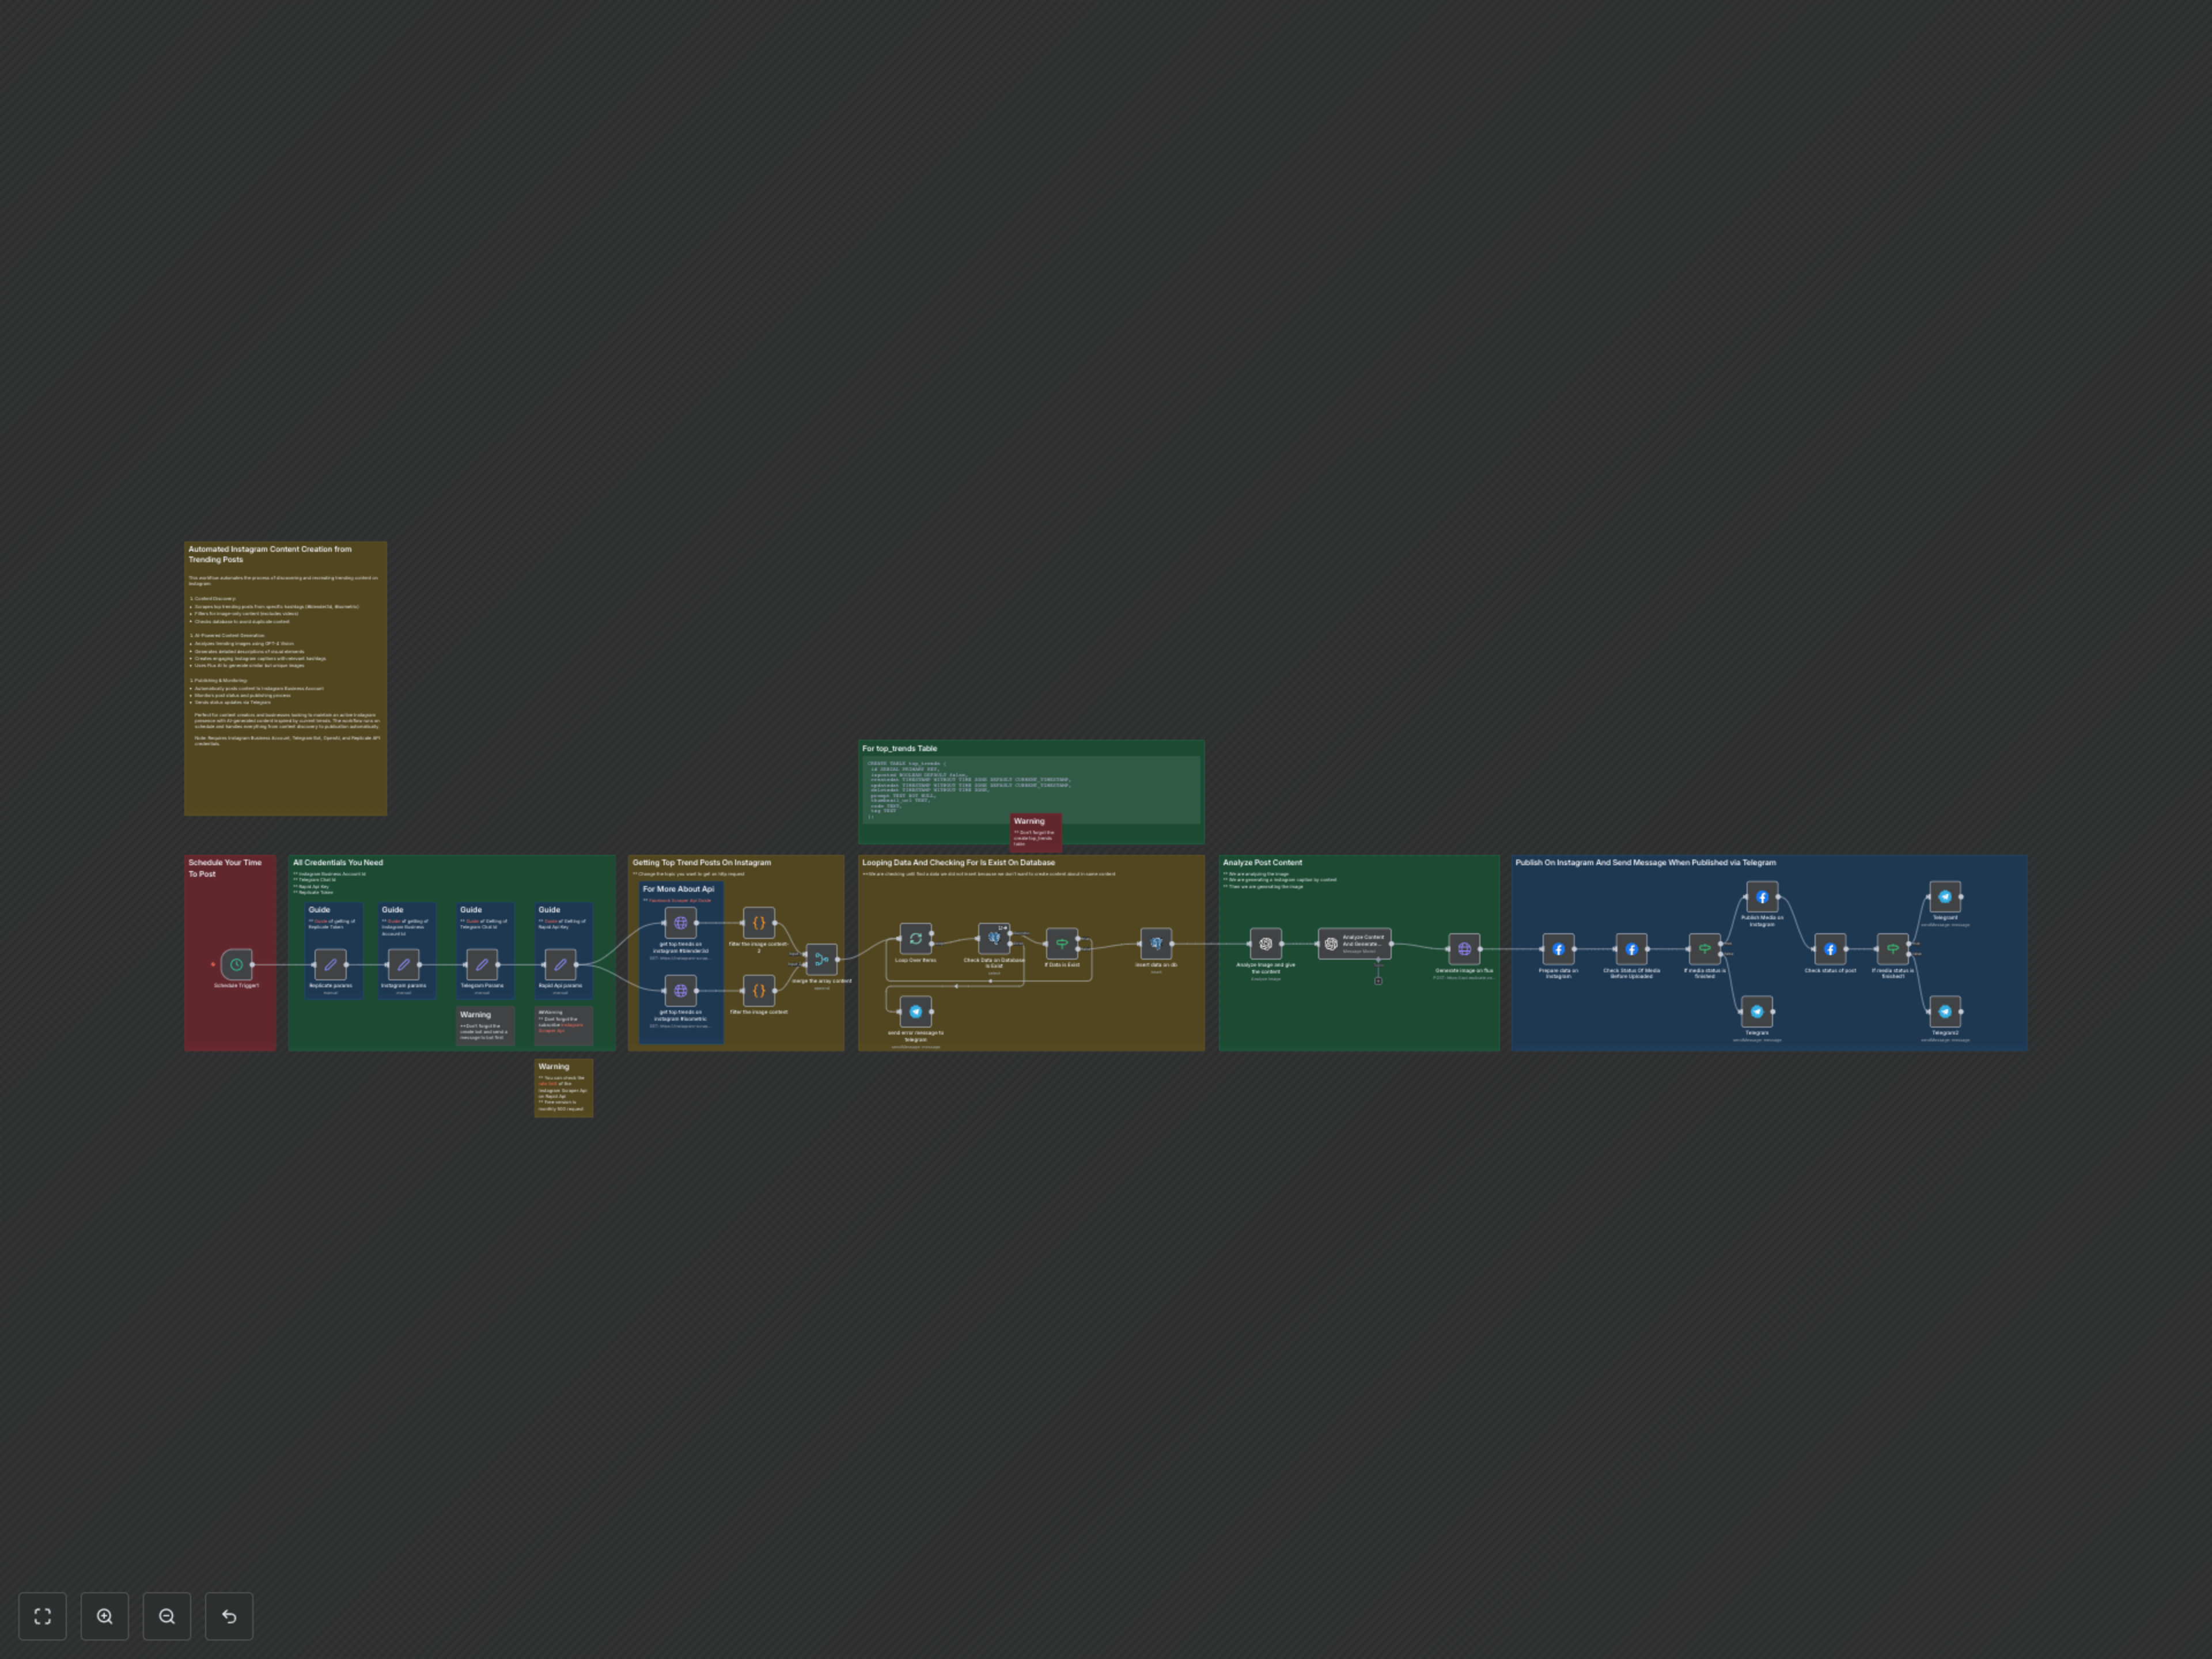Select the Publish Media on Instagram node
Screen dimensions: 2212x1659
pyautogui.click(x=1762, y=897)
